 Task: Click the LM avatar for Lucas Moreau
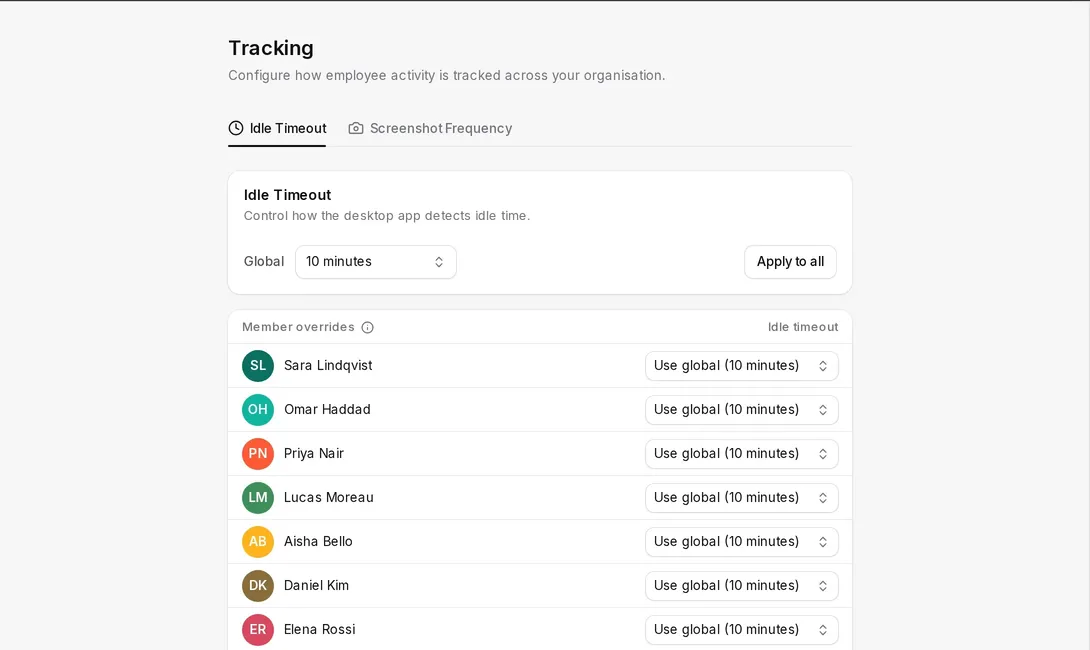[258, 498]
